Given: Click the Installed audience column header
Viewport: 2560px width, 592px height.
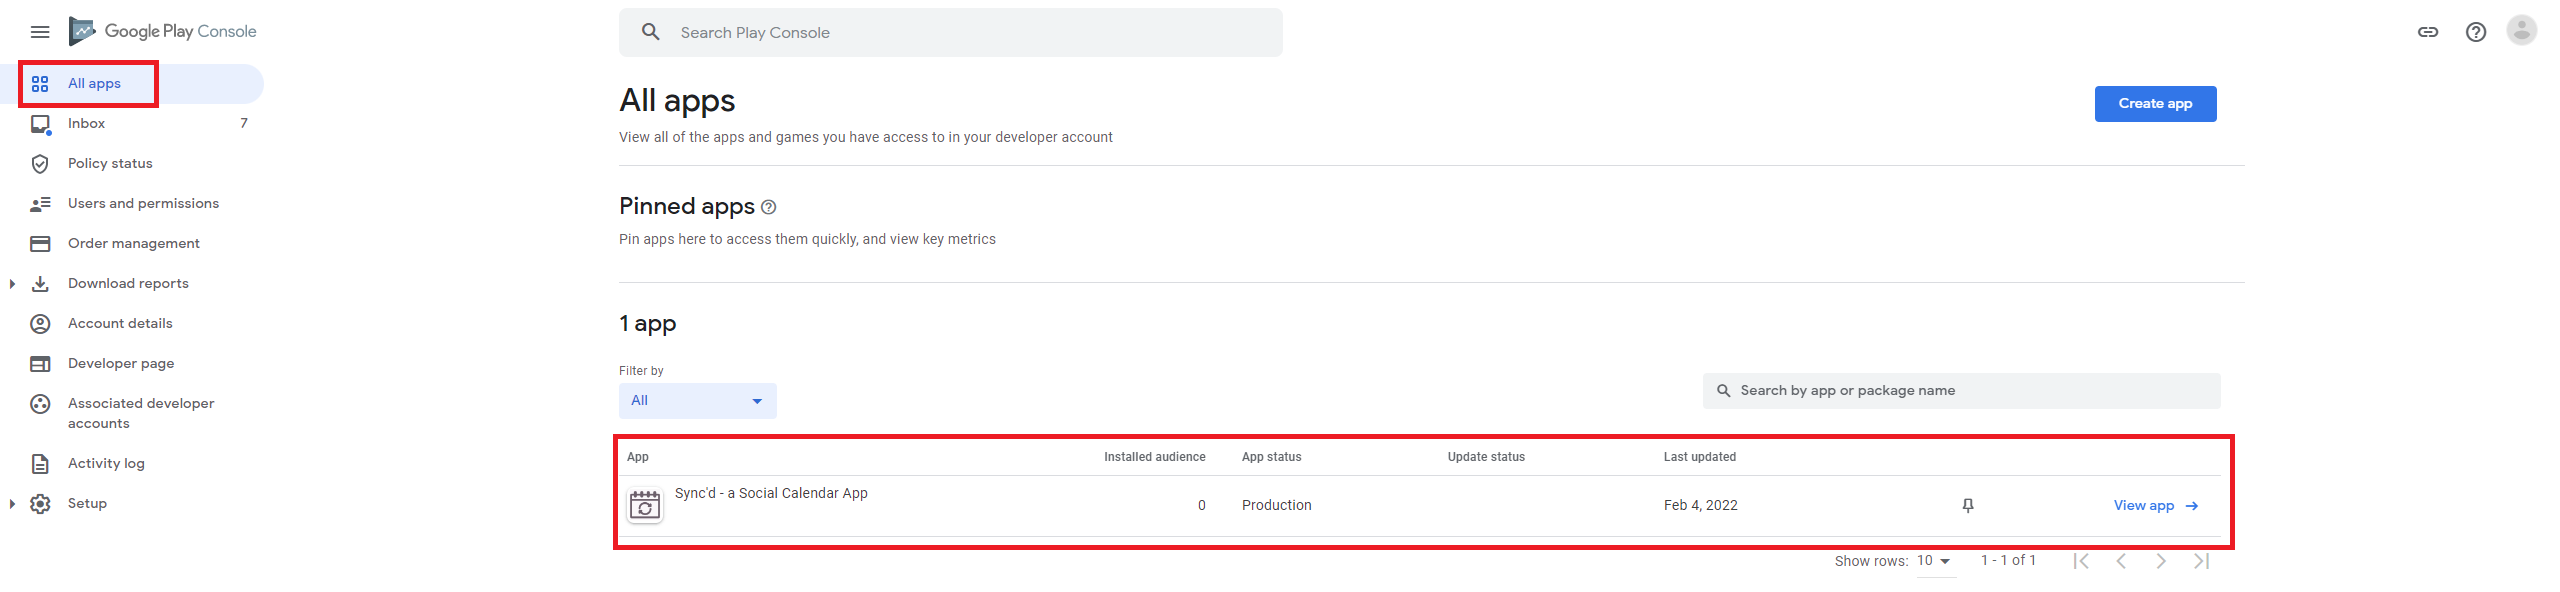Looking at the screenshot, I should (x=1154, y=457).
